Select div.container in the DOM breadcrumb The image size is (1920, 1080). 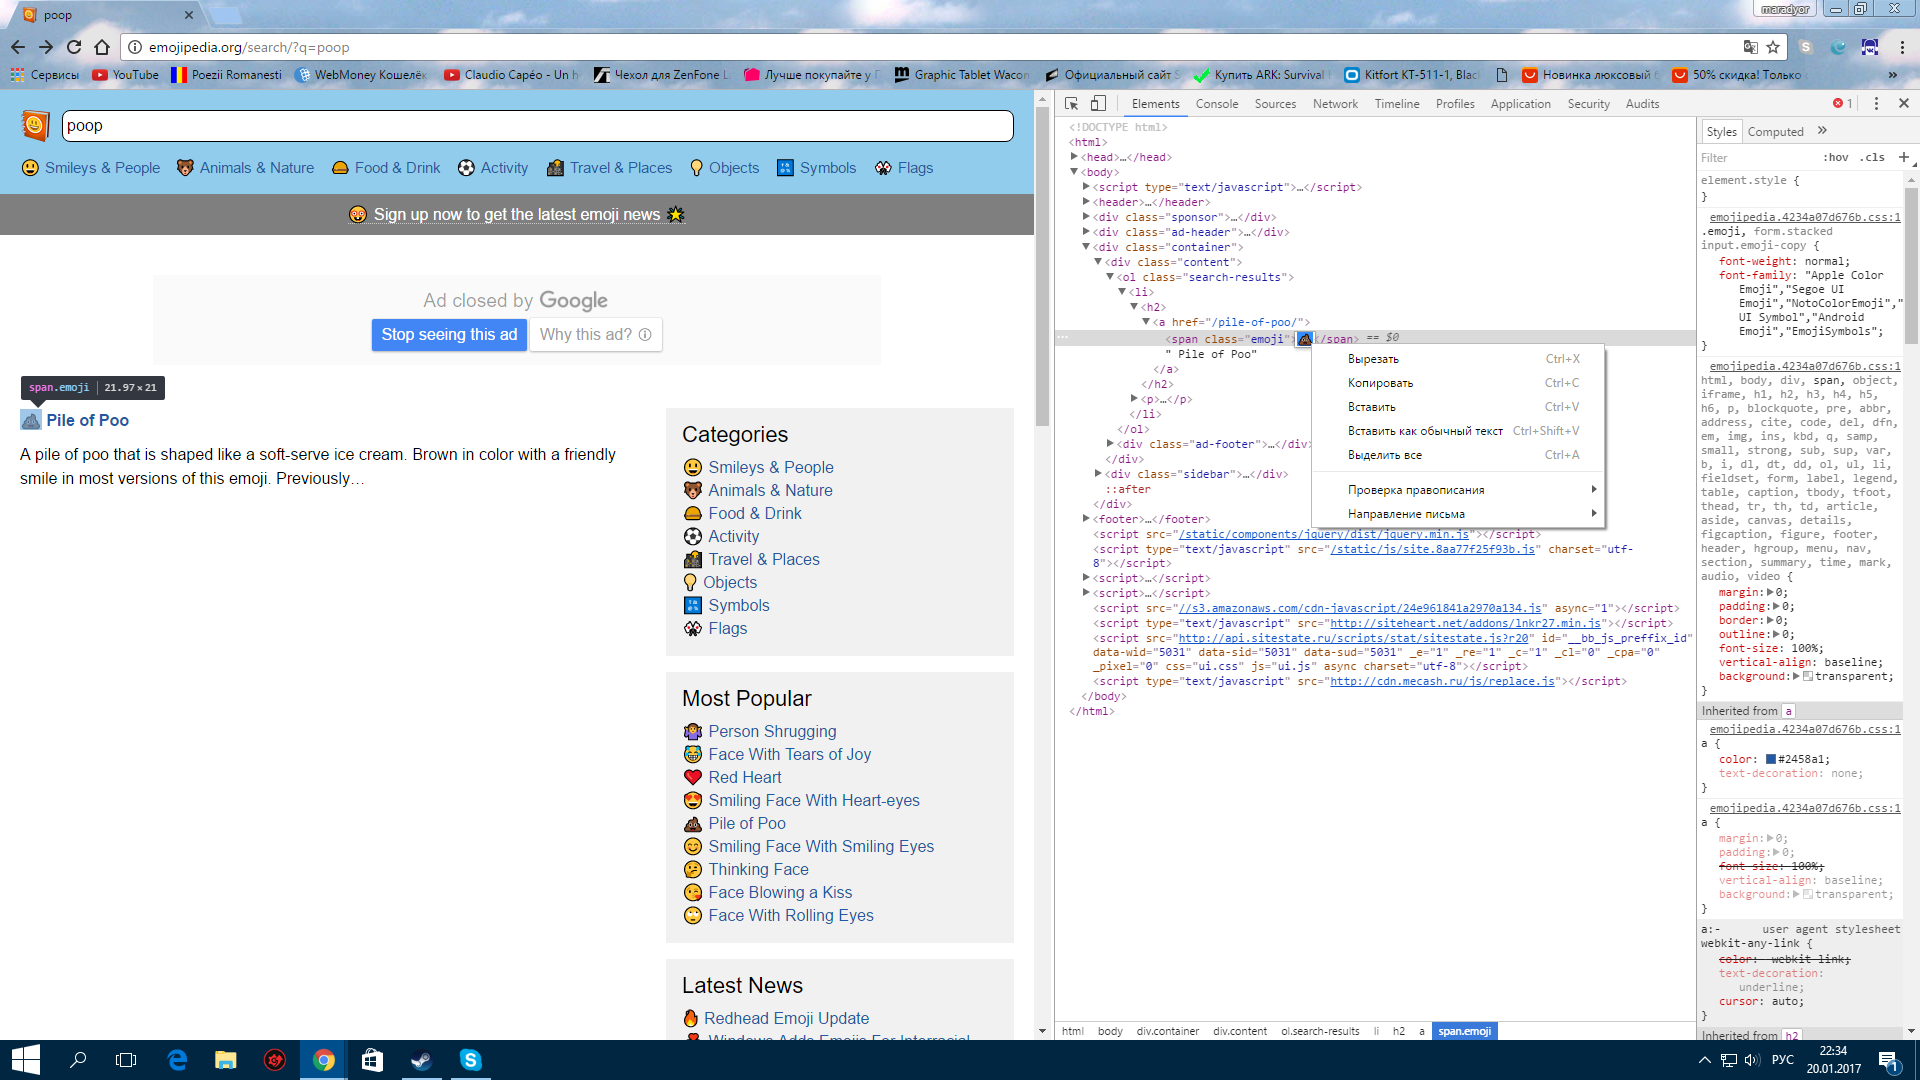point(1167,1032)
